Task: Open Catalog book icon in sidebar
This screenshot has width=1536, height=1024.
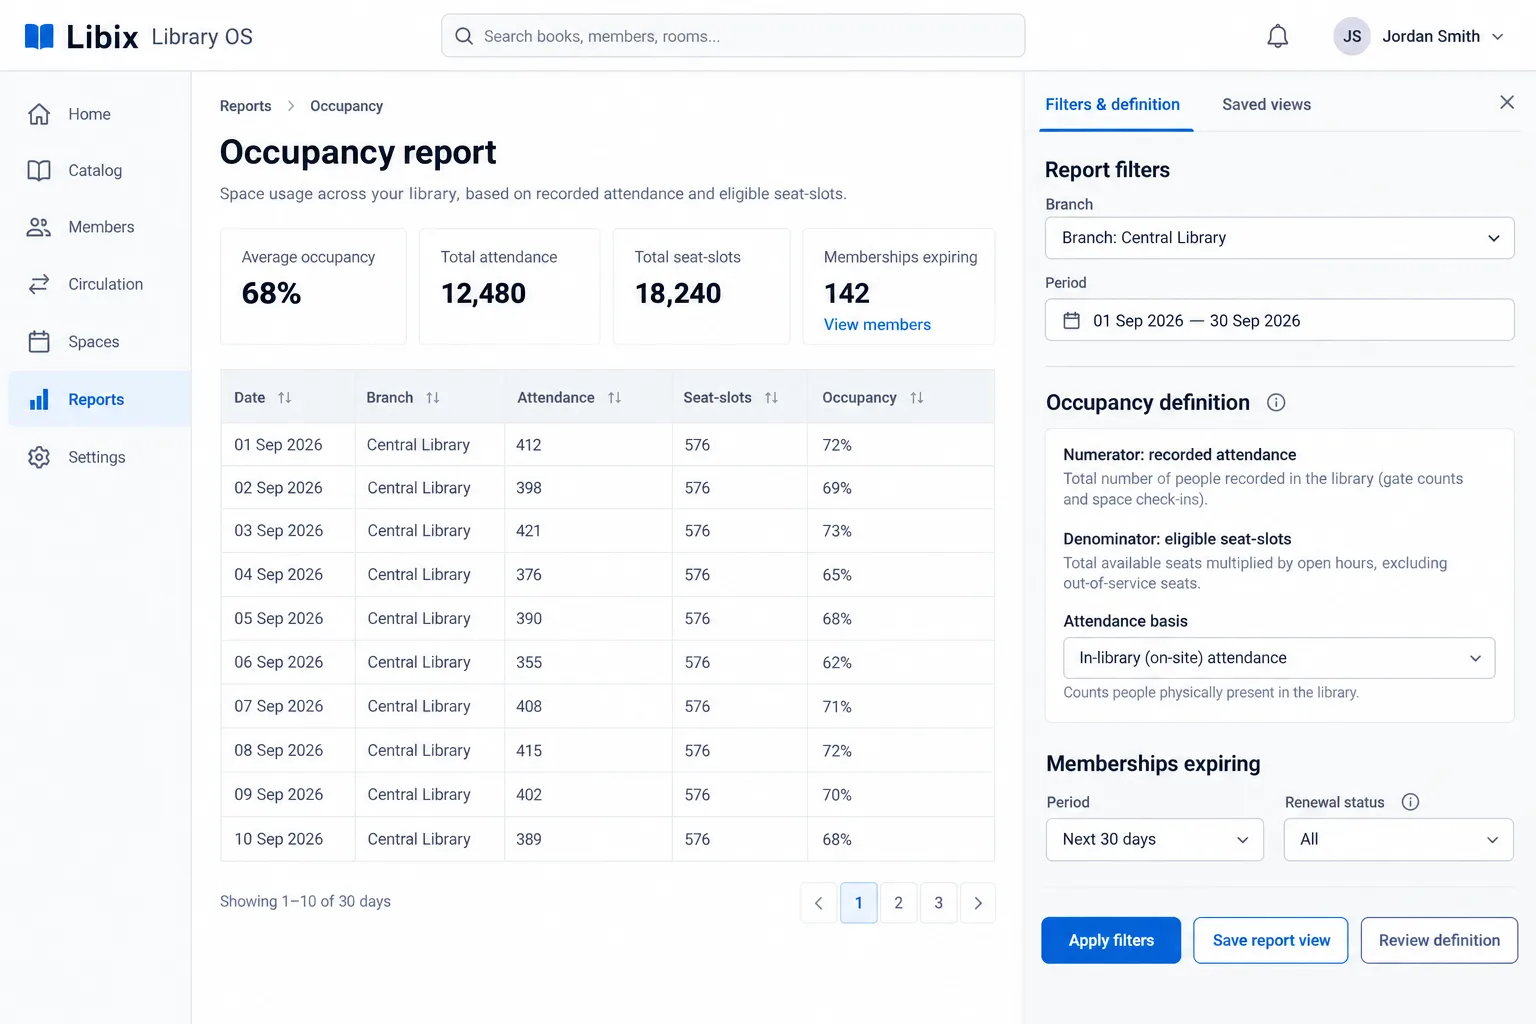Action: 39,171
